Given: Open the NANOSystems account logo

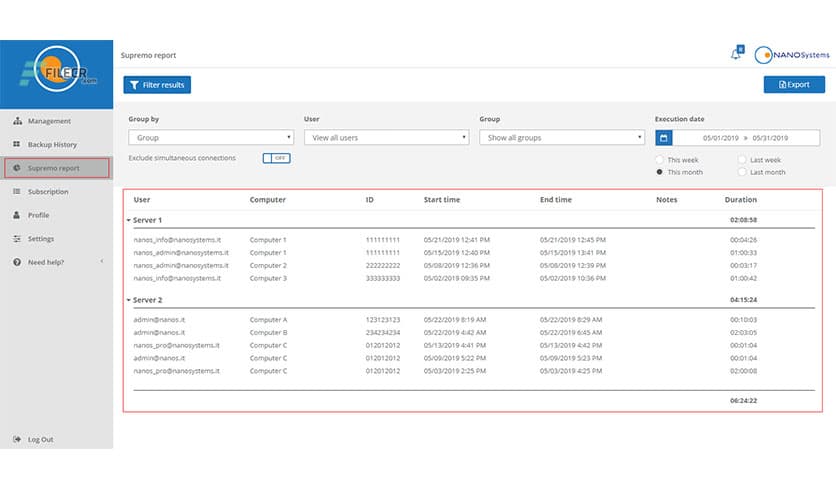Looking at the screenshot, I should pyautogui.click(x=792, y=55).
